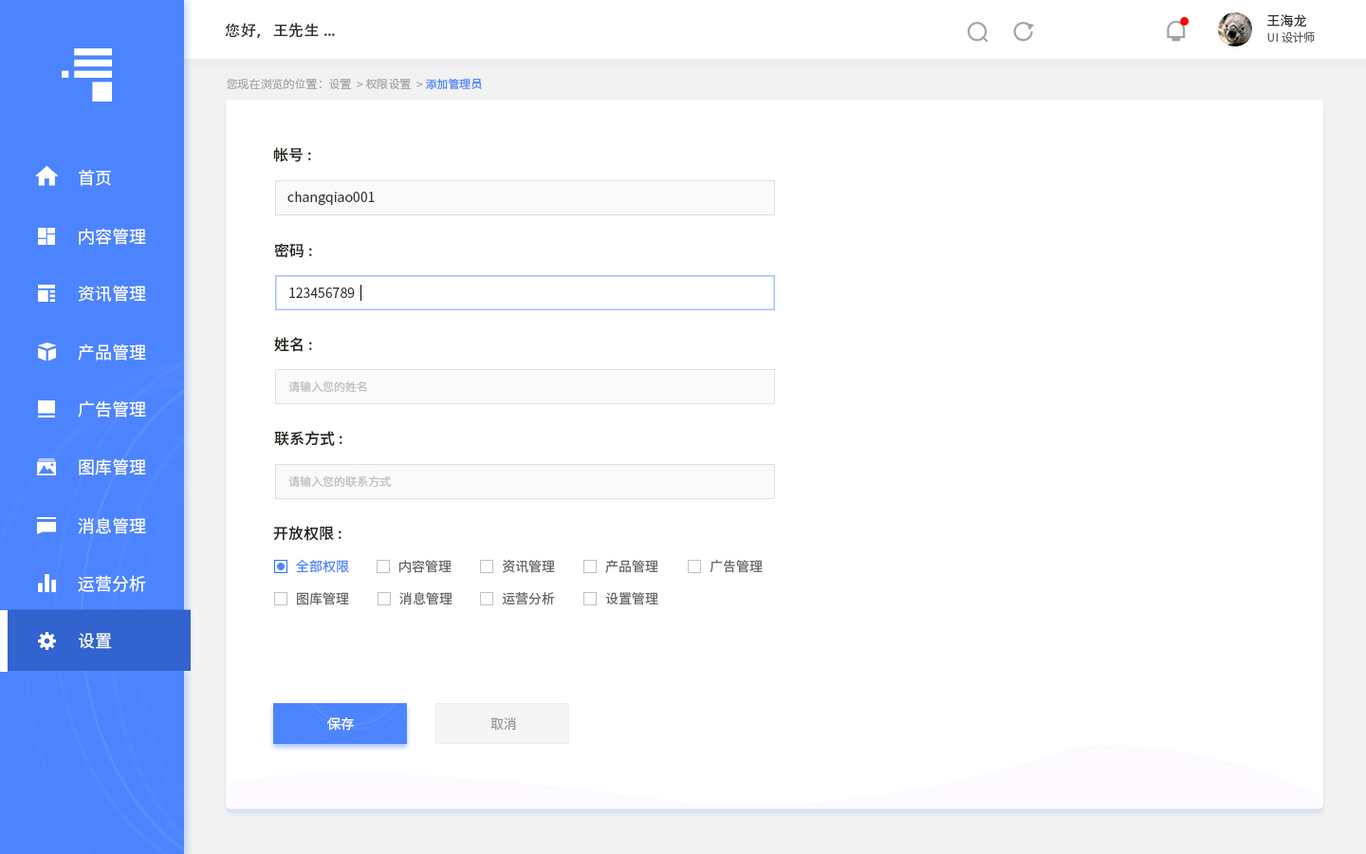
Task: Check the 图库管理 permission checkbox
Action: [281, 599]
